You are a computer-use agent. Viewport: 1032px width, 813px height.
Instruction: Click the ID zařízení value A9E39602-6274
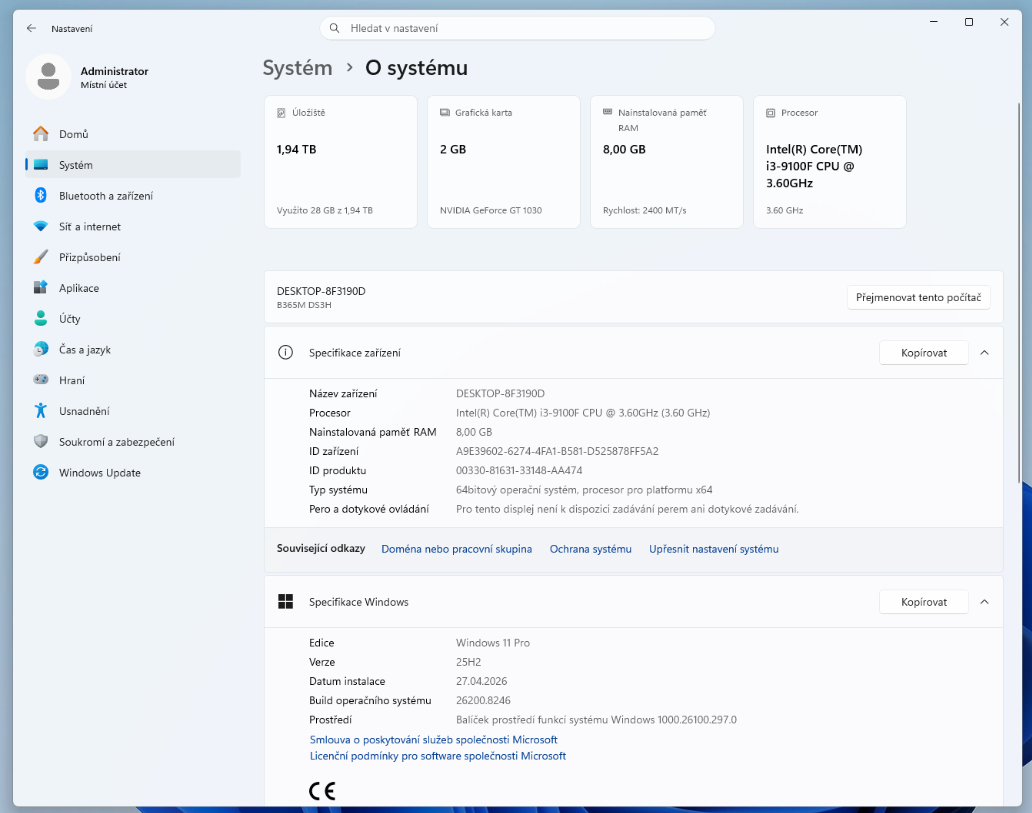557,451
